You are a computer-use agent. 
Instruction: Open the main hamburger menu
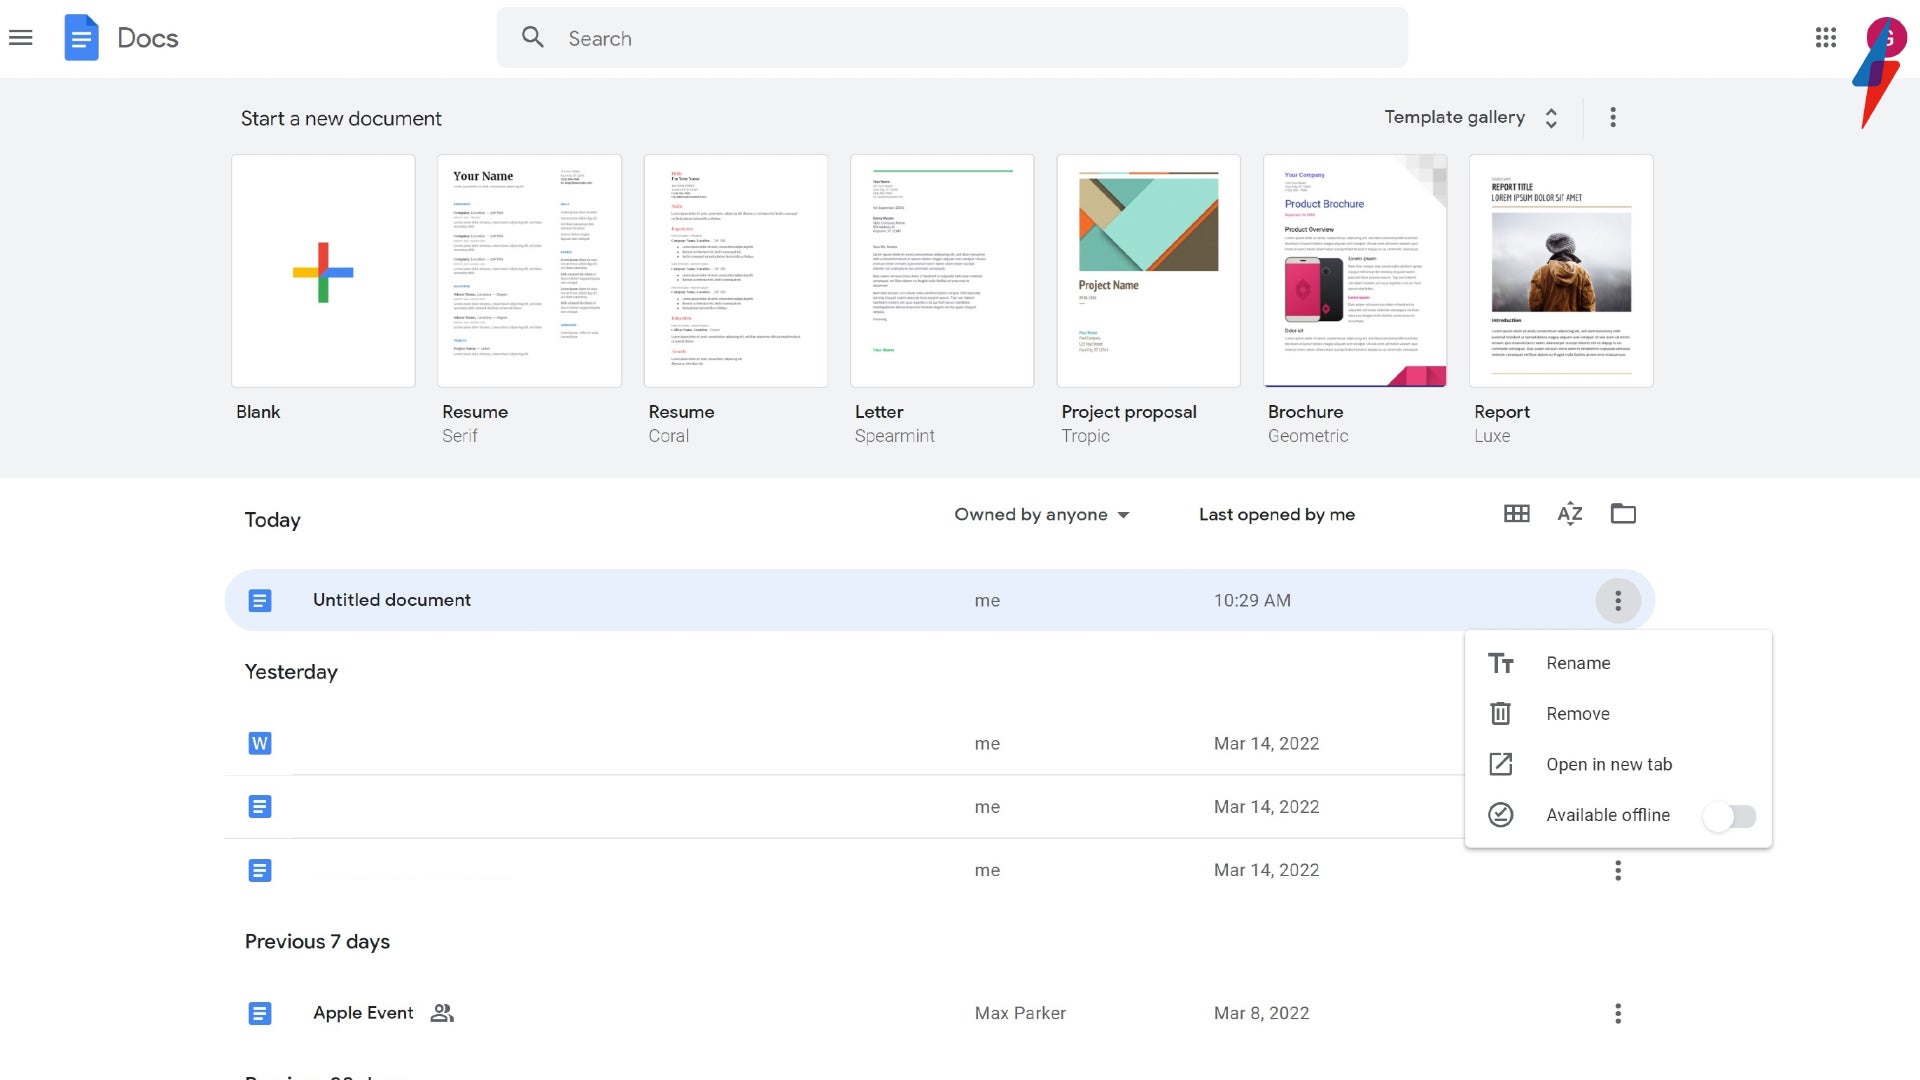coord(21,38)
